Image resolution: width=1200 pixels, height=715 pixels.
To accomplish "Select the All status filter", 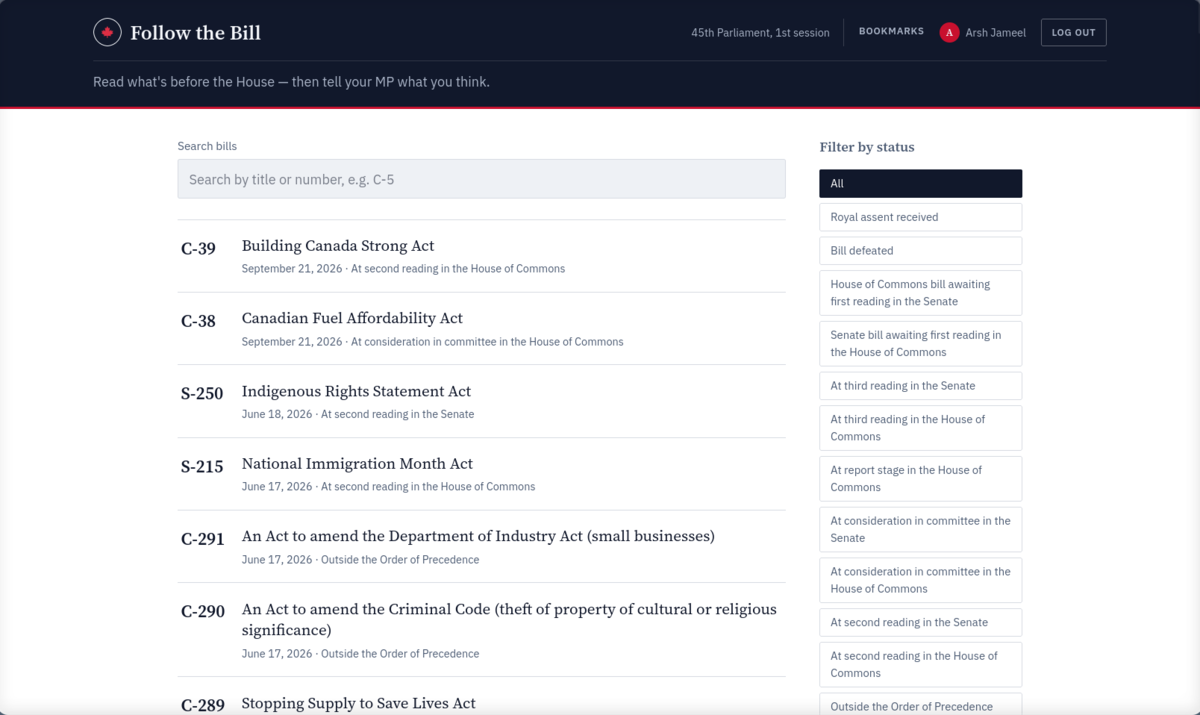I will (920, 184).
